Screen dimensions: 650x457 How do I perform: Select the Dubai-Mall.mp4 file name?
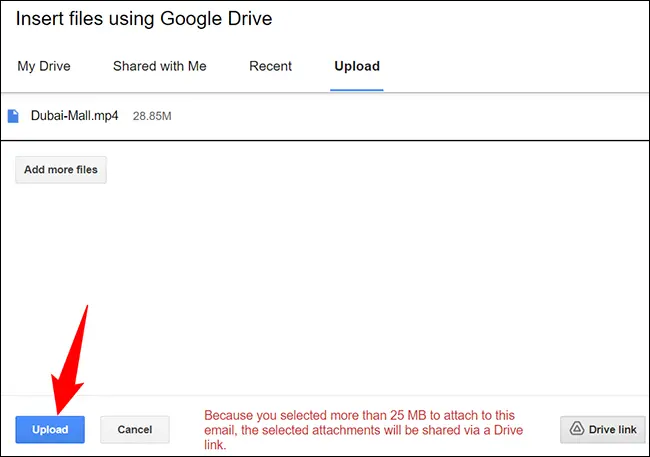click(x=75, y=116)
